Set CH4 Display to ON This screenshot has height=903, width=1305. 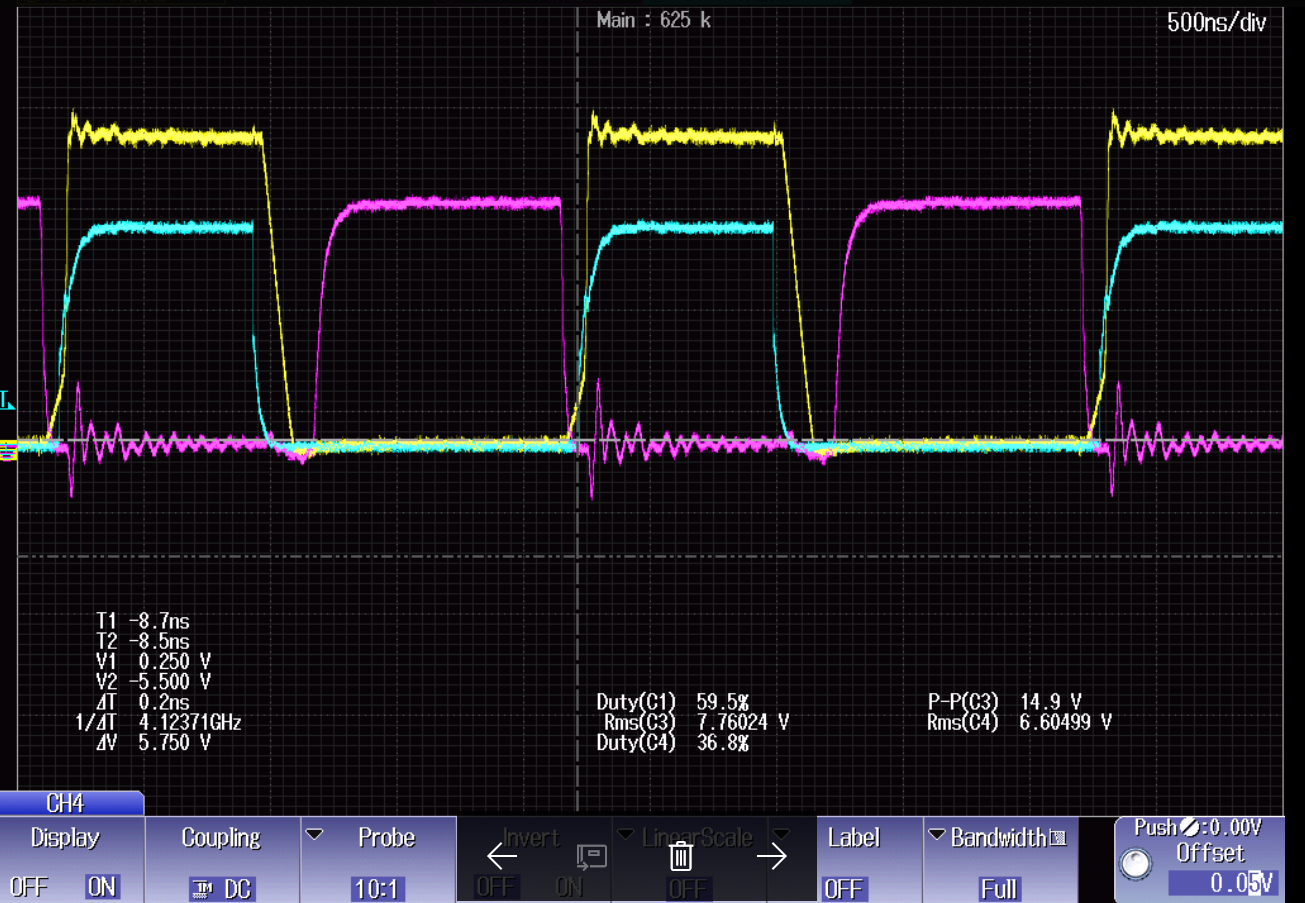pyautogui.click(x=101, y=886)
